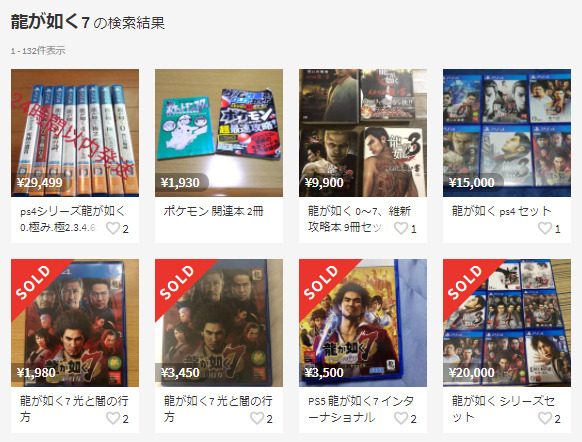Open the ¥29,499 PS4 series bundle photo
Image resolution: width=582 pixels, height=442 pixels.
[x=75, y=133]
